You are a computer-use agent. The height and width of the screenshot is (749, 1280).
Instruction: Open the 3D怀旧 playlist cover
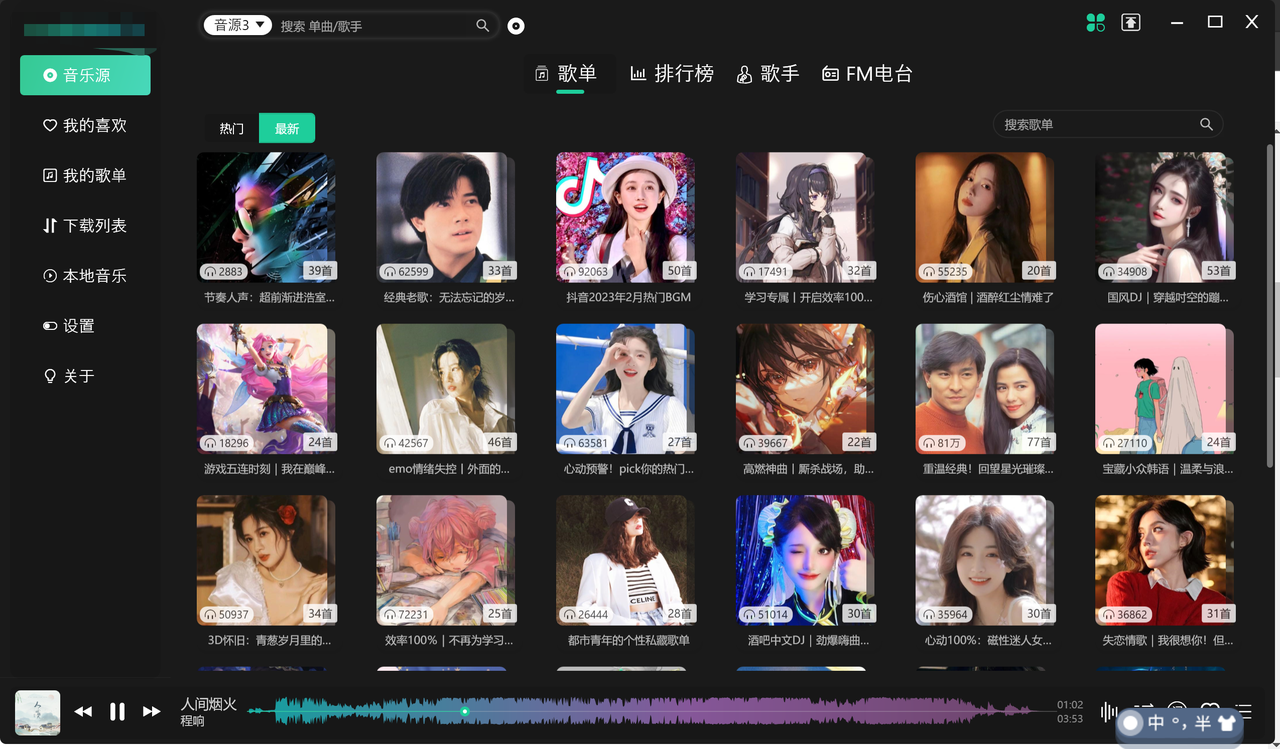tap(266, 561)
